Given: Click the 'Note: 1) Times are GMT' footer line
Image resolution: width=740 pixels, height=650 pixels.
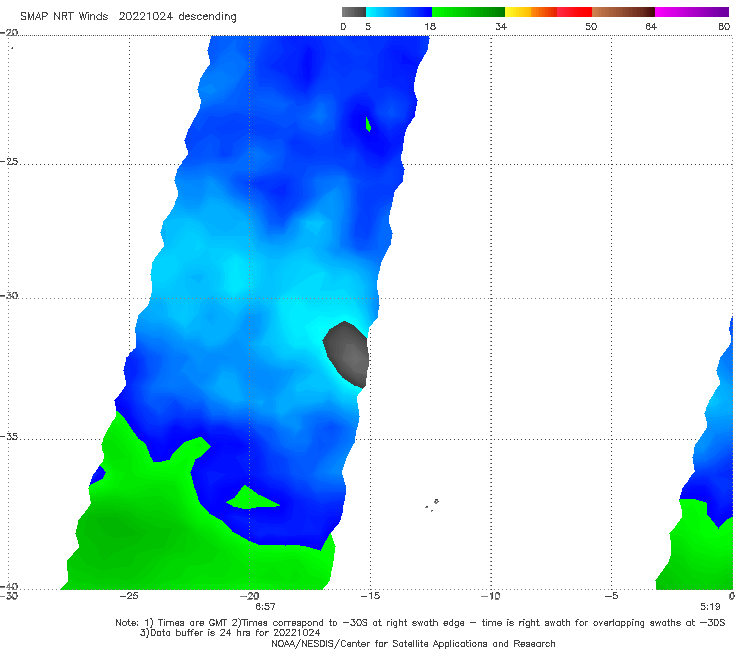Looking at the screenshot, I should pos(420,623).
